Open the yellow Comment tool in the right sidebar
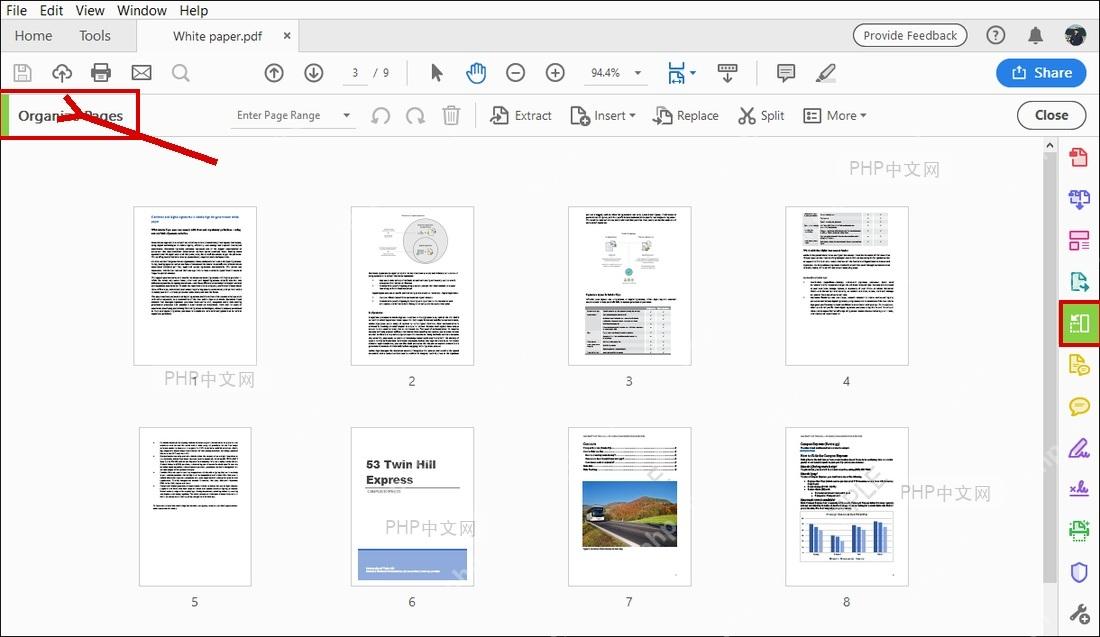 (1079, 407)
